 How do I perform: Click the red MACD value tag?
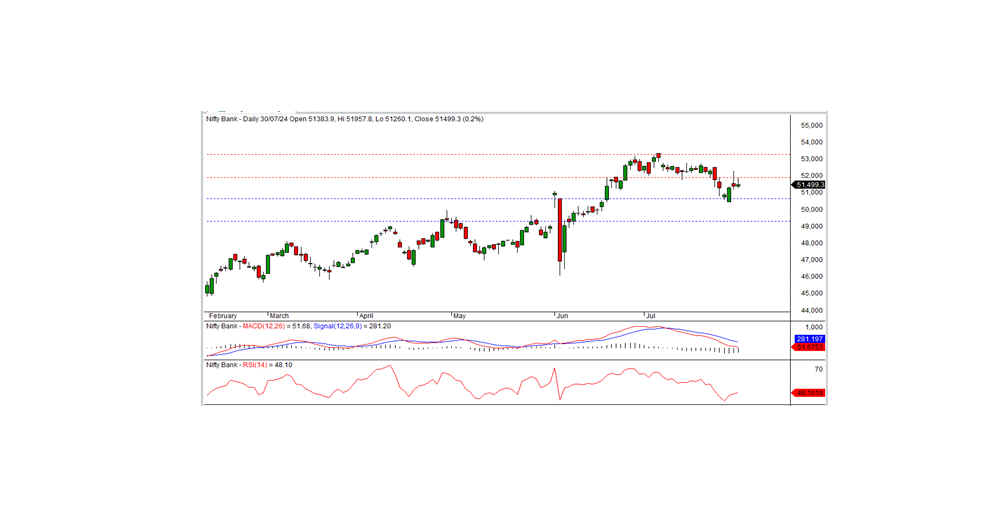pyautogui.click(x=809, y=348)
